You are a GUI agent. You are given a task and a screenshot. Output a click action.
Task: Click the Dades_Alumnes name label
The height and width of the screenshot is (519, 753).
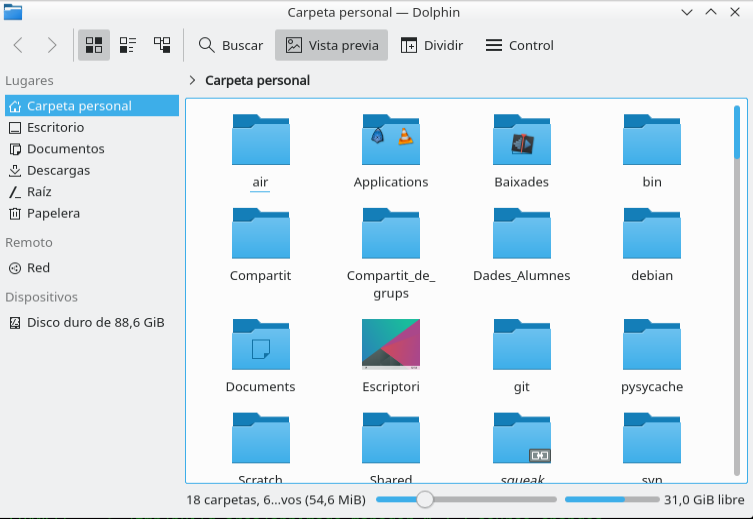(x=522, y=276)
